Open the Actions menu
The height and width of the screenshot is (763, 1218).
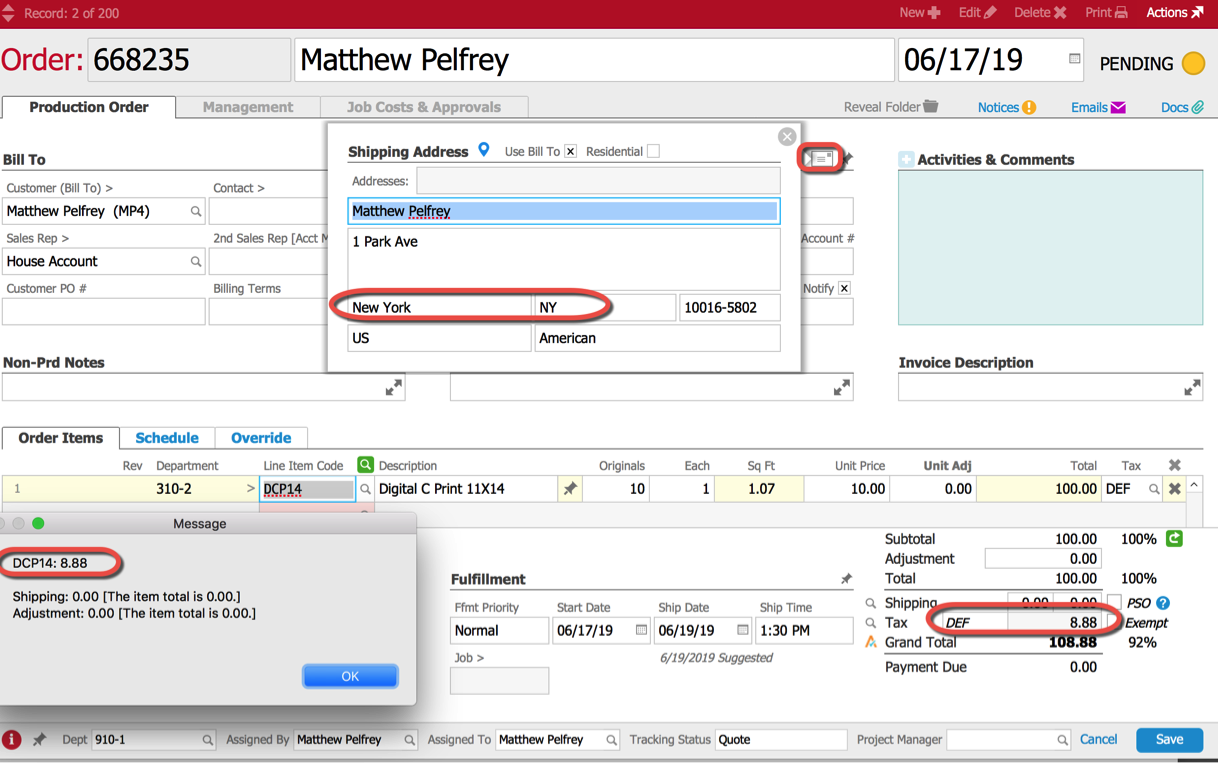tap(1174, 13)
